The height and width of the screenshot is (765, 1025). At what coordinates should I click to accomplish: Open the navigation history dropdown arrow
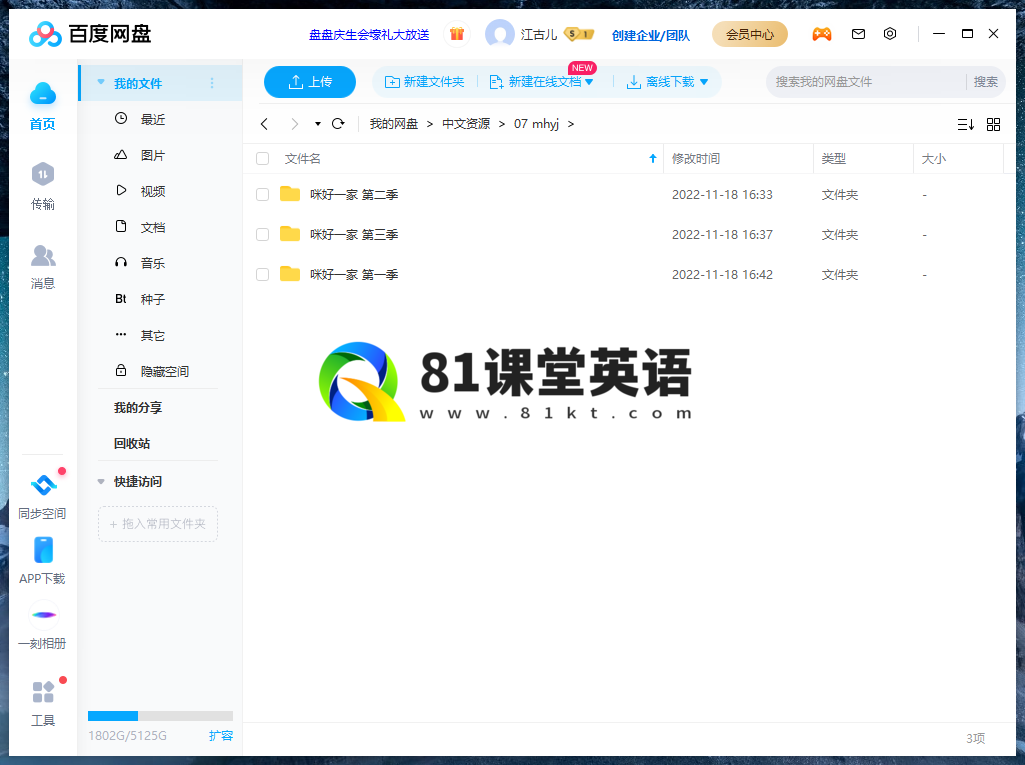pos(318,124)
